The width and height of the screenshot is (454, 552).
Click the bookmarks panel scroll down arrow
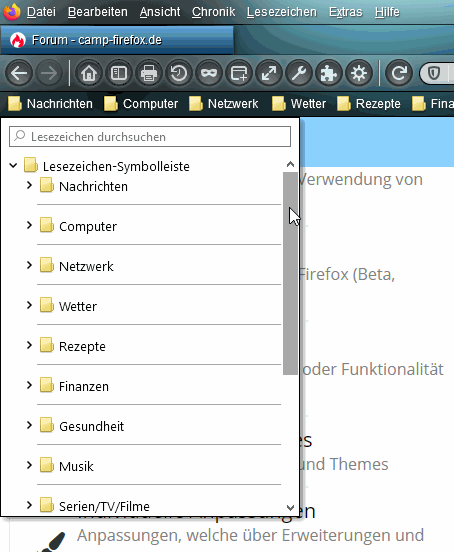[290, 508]
